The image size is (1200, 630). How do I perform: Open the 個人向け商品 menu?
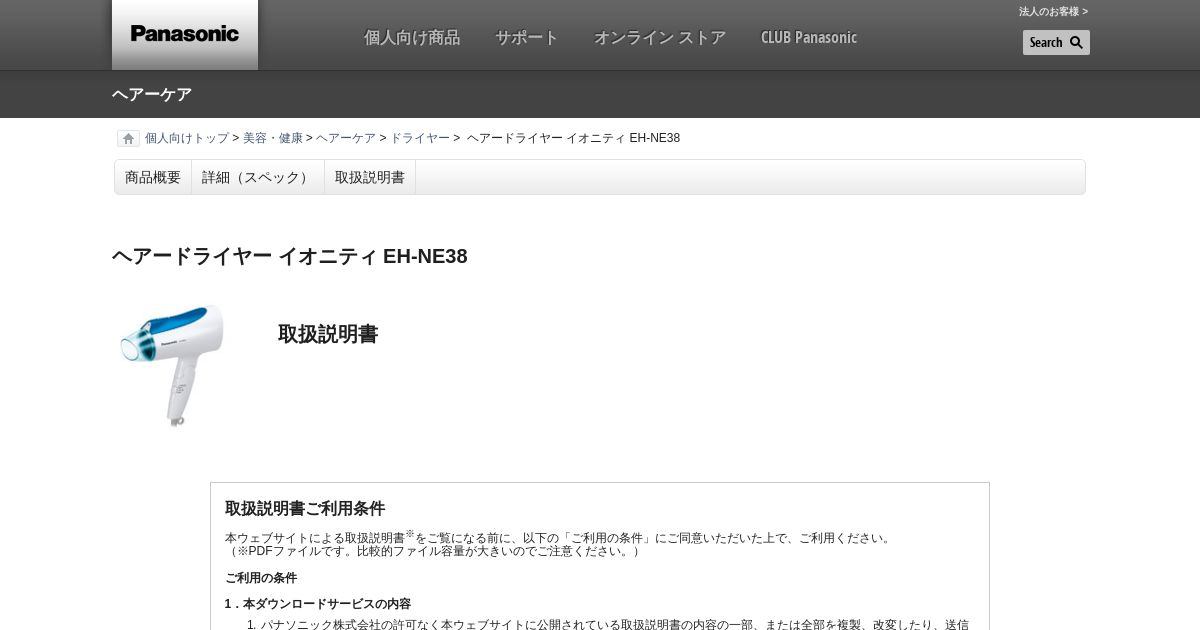[412, 37]
